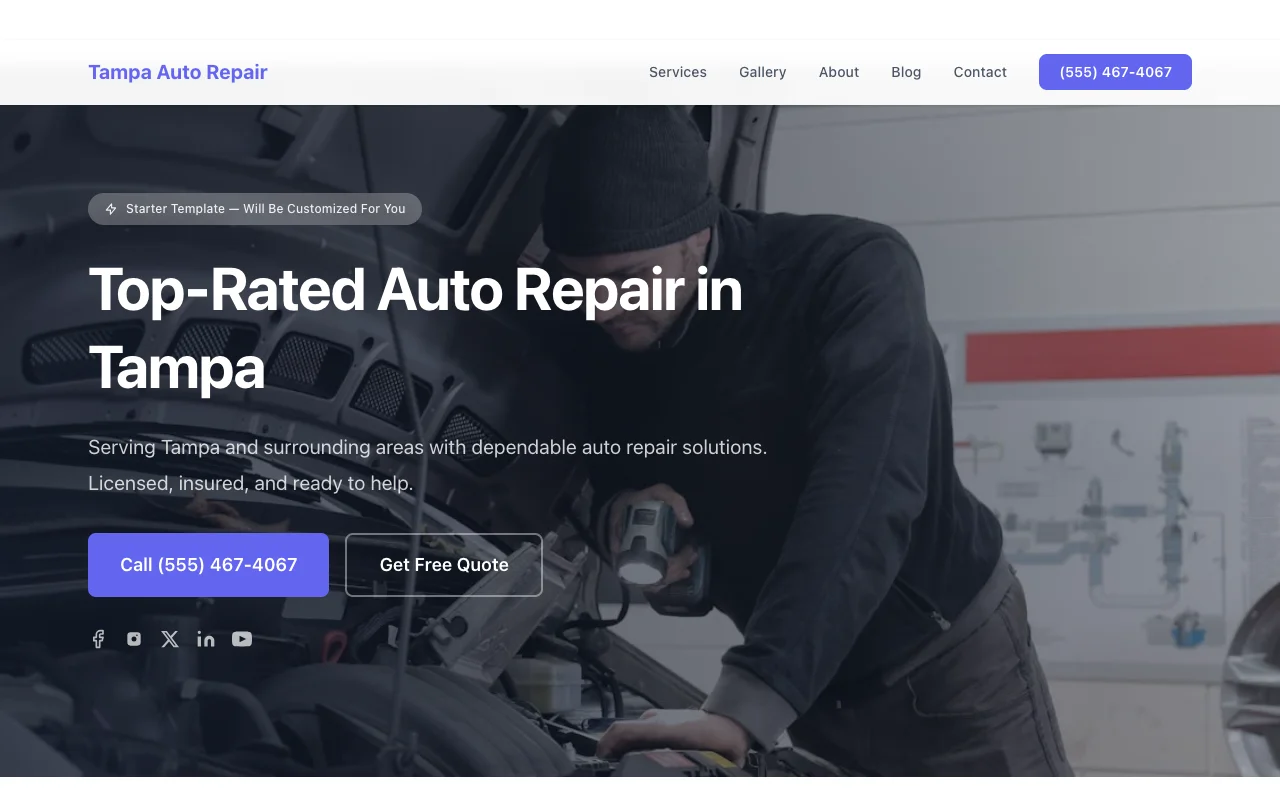Go to the Services nav item
Image resolution: width=1280 pixels, height=800 pixels.
coord(678,72)
